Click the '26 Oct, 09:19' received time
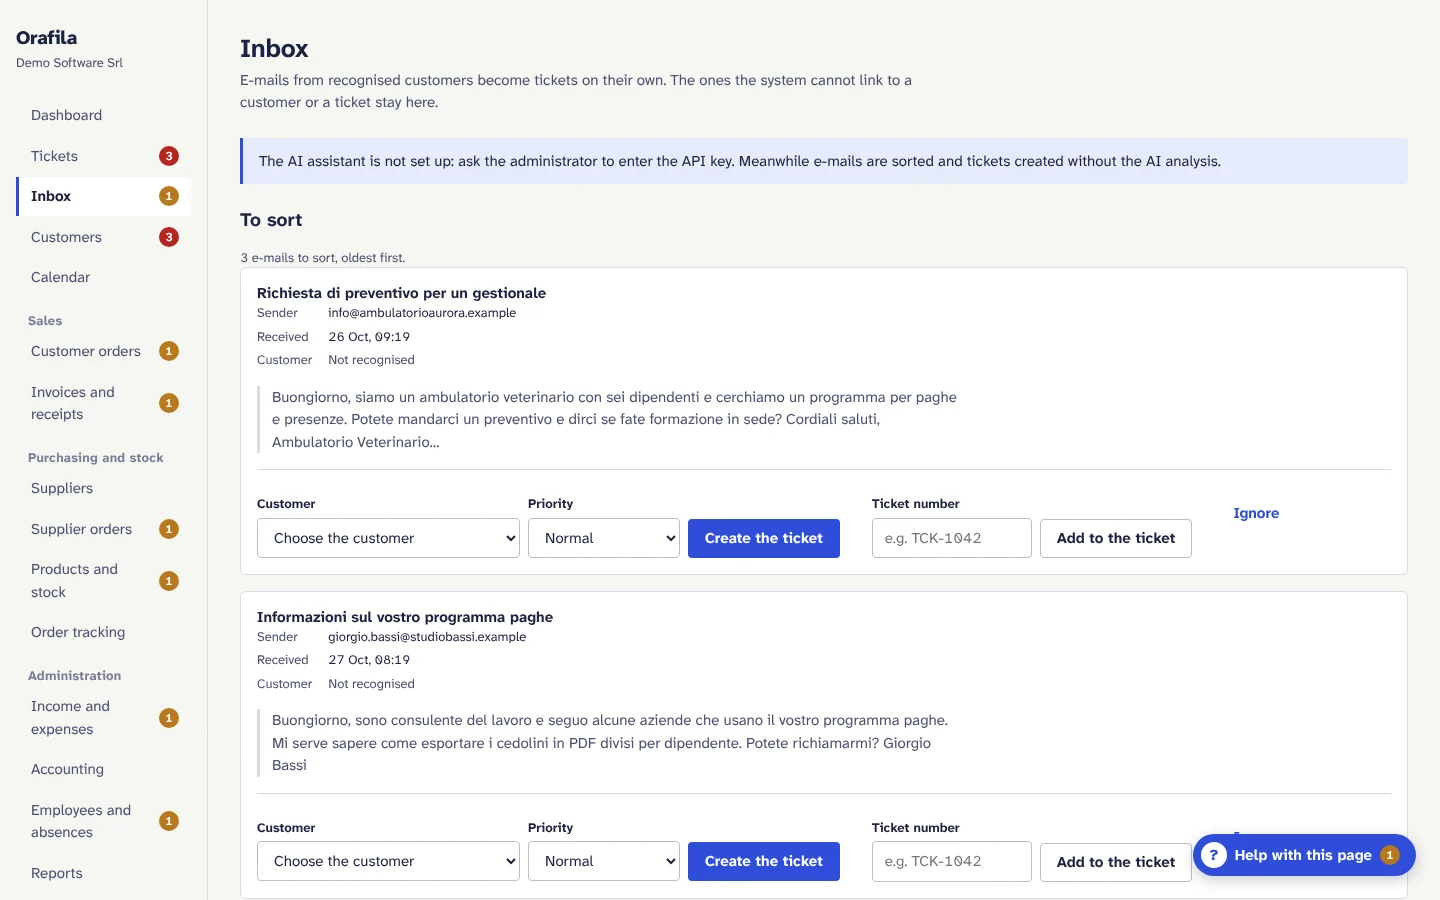Screen dimensions: 1440x900 (x=369, y=337)
